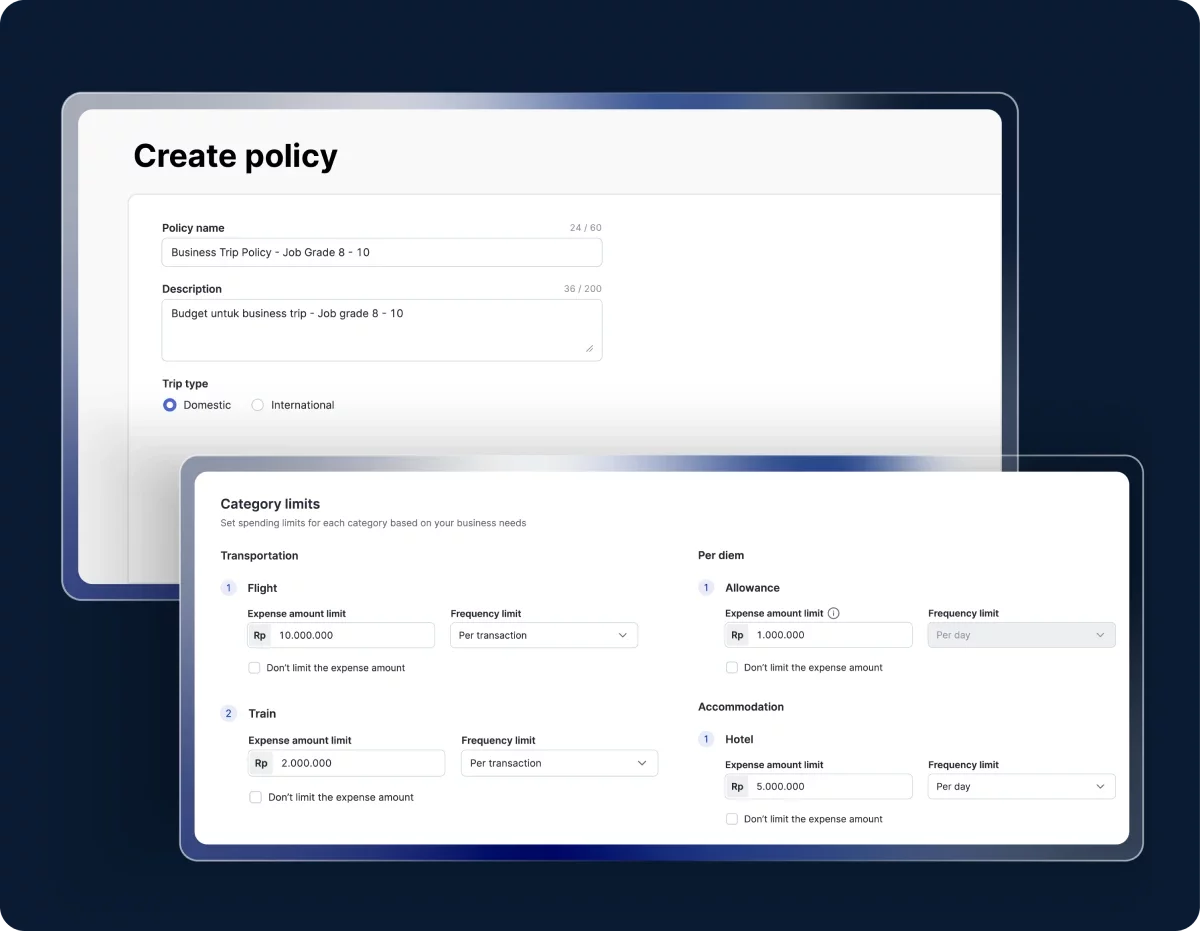Screen dimensions: 1200x931
Task: Open the Flight frequency limit dropdown
Action: 543,635
